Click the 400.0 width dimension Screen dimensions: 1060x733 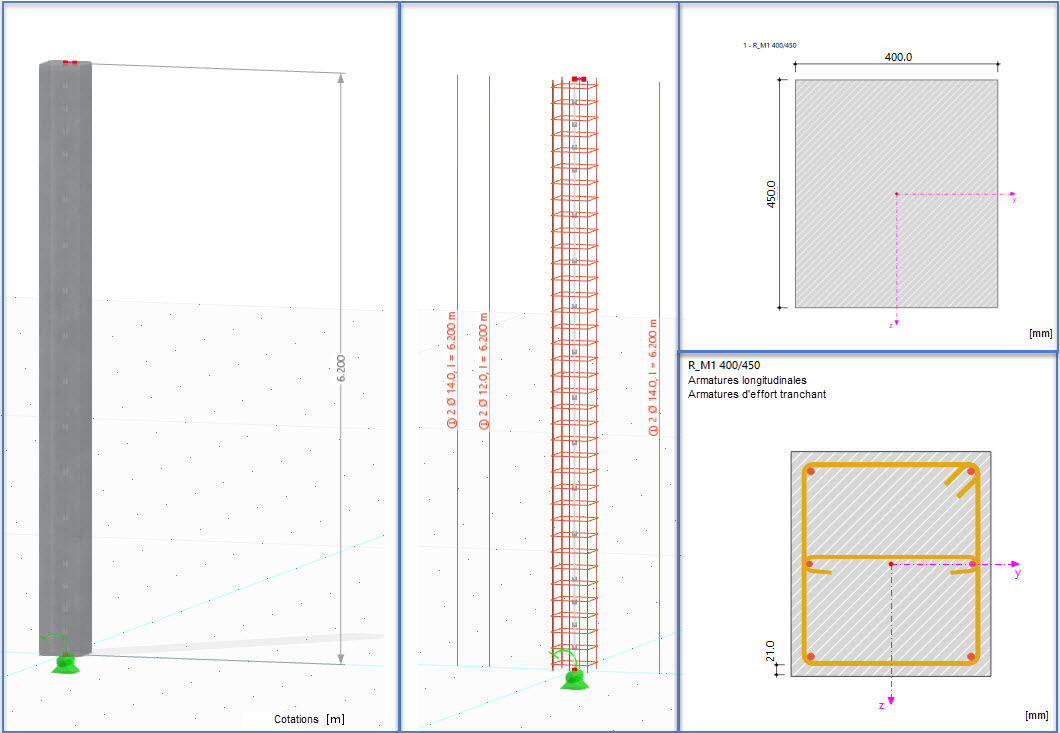tap(898, 57)
